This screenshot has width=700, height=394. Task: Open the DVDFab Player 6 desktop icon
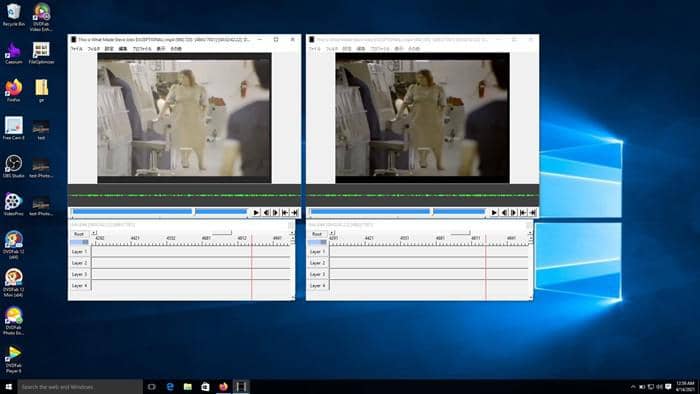click(x=13, y=360)
